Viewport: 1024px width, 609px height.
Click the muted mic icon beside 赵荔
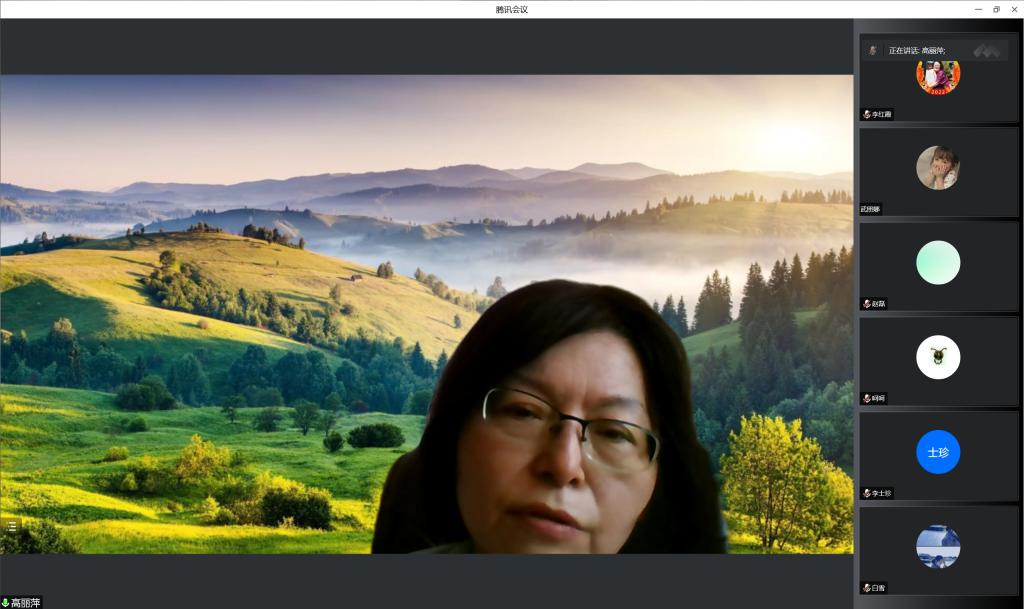[867, 304]
